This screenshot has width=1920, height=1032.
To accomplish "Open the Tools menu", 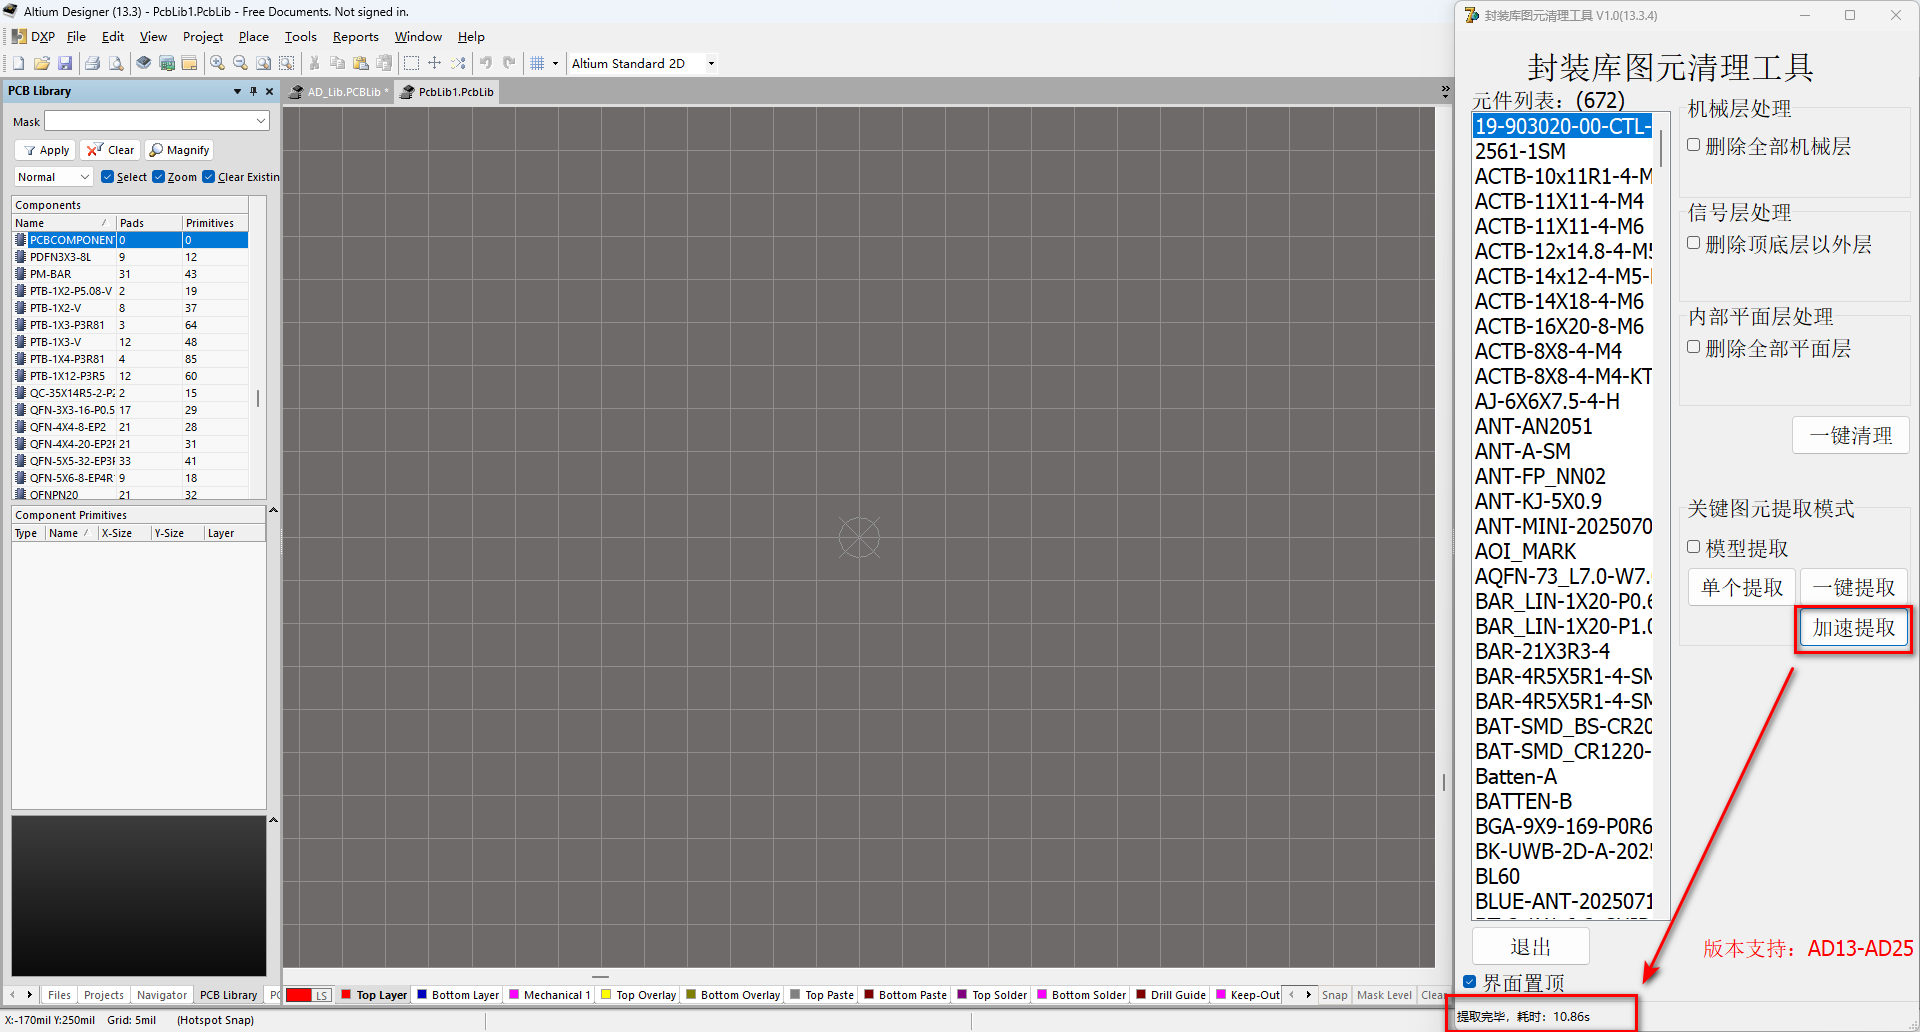I will pyautogui.click(x=300, y=37).
